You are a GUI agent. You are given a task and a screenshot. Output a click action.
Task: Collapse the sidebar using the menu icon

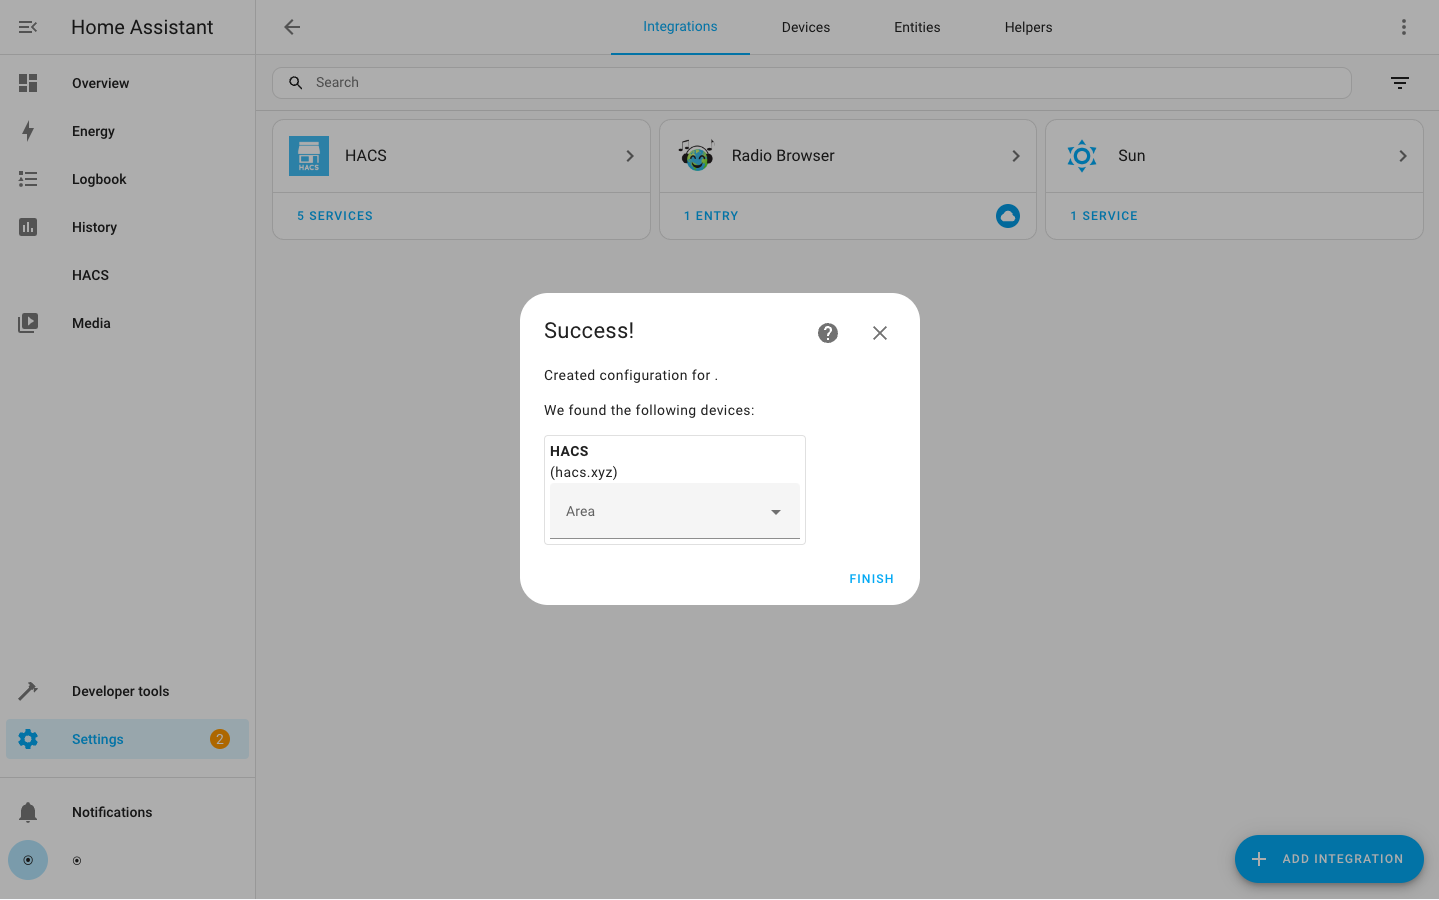click(28, 27)
